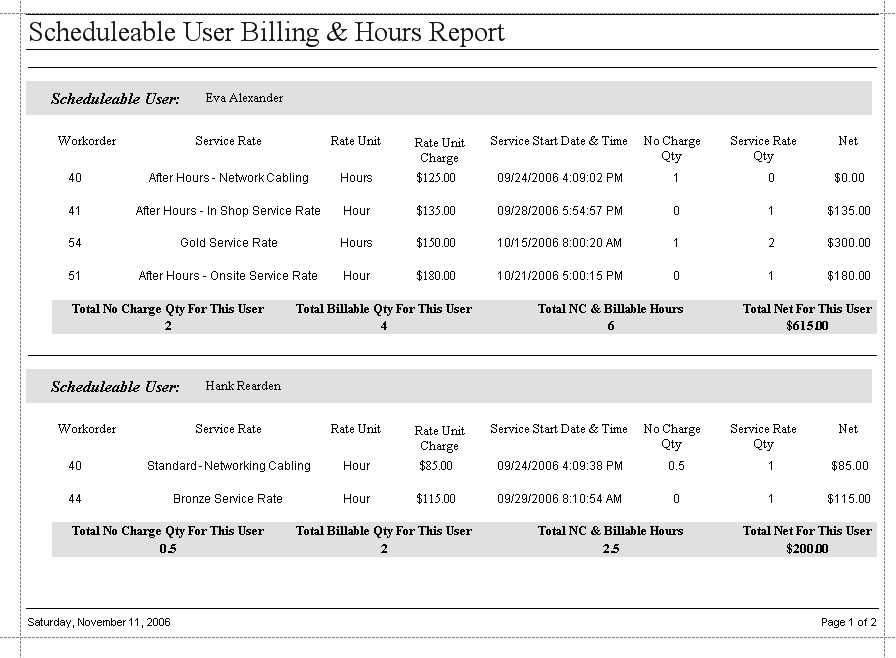
Task: Click the 'Page 1 of 2' footer text
Action: point(849,622)
